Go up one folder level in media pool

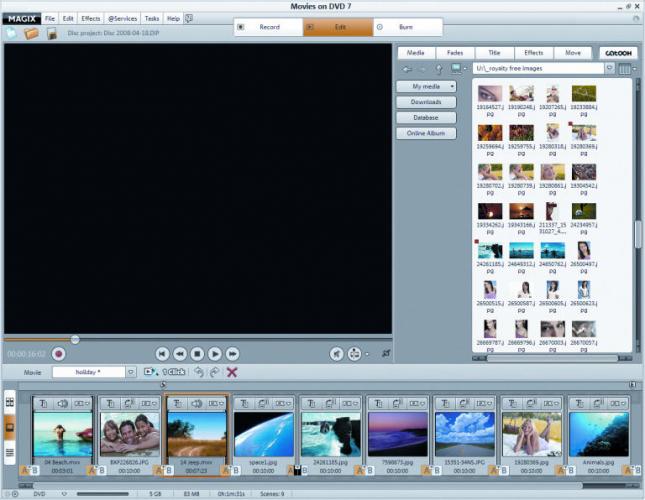tap(439, 69)
